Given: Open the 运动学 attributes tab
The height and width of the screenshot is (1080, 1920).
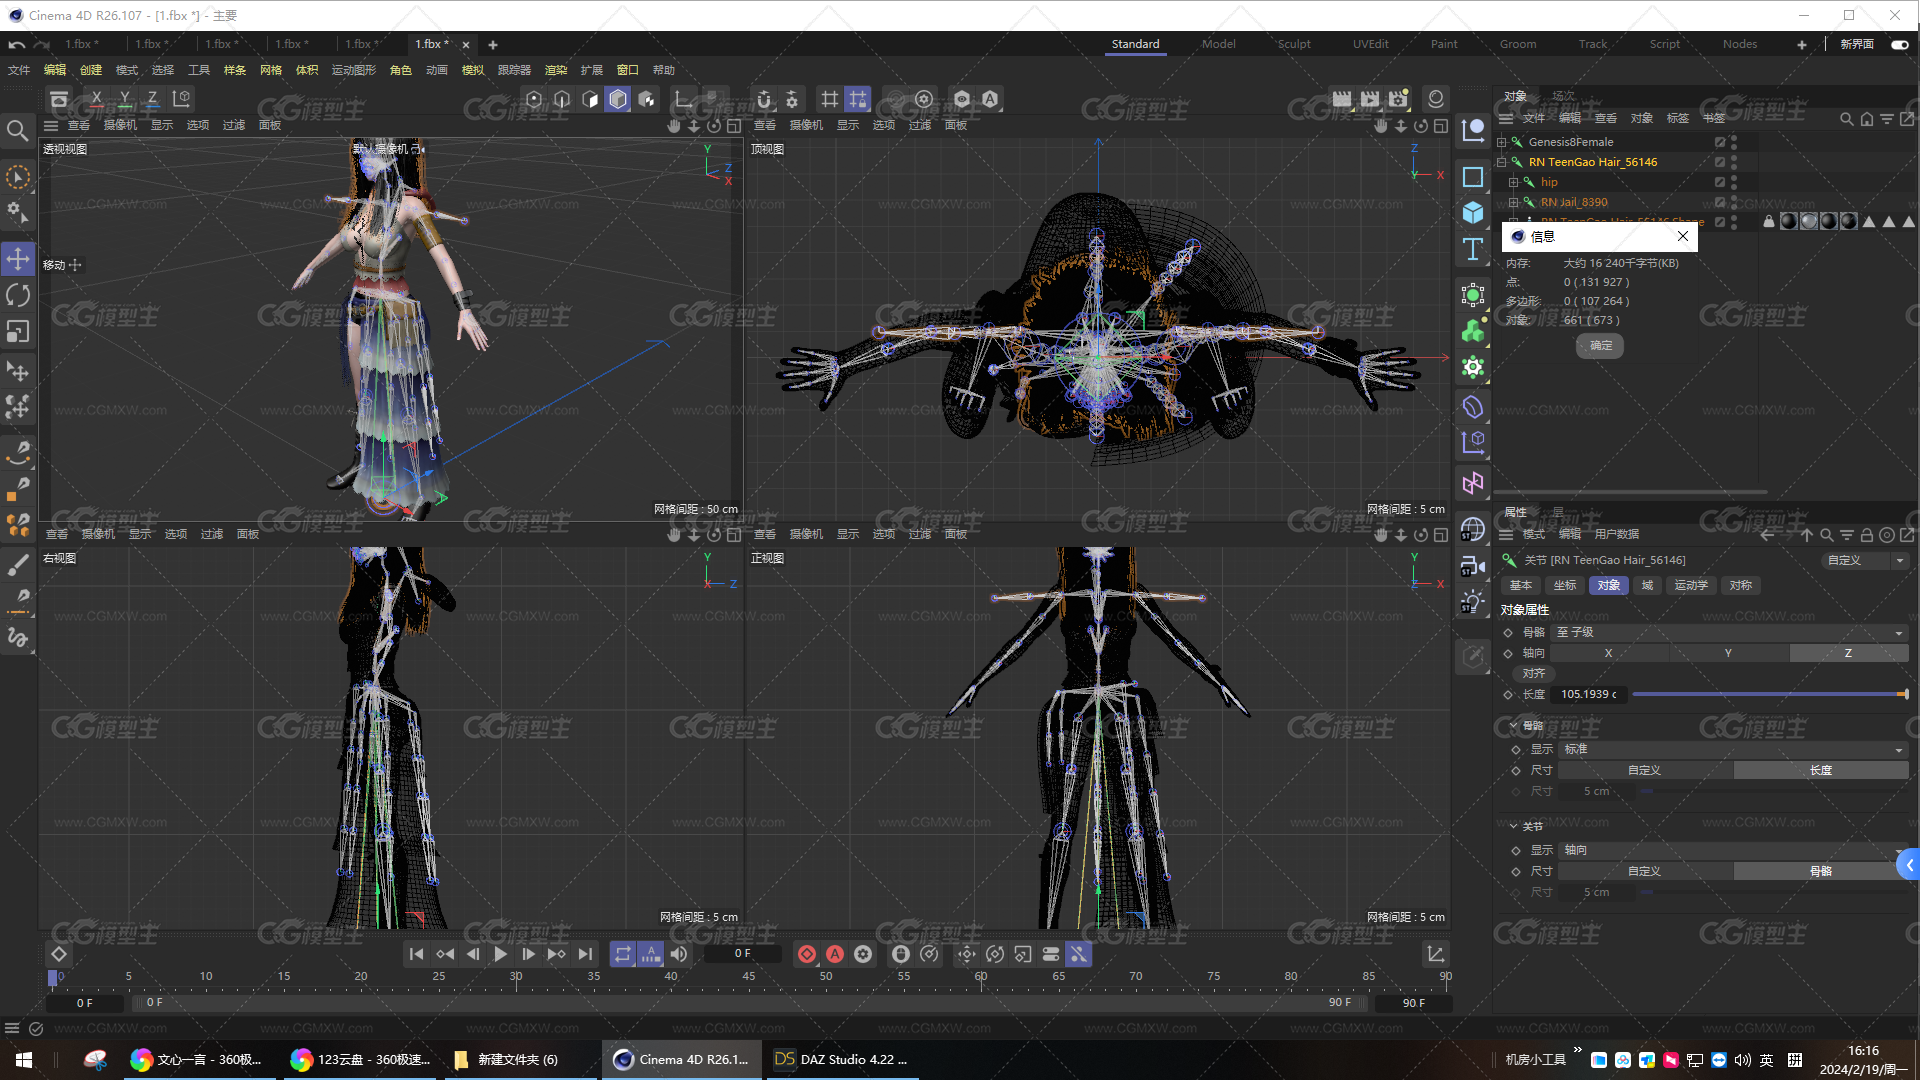Looking at the screenshot, I should tap(1691, 586).
